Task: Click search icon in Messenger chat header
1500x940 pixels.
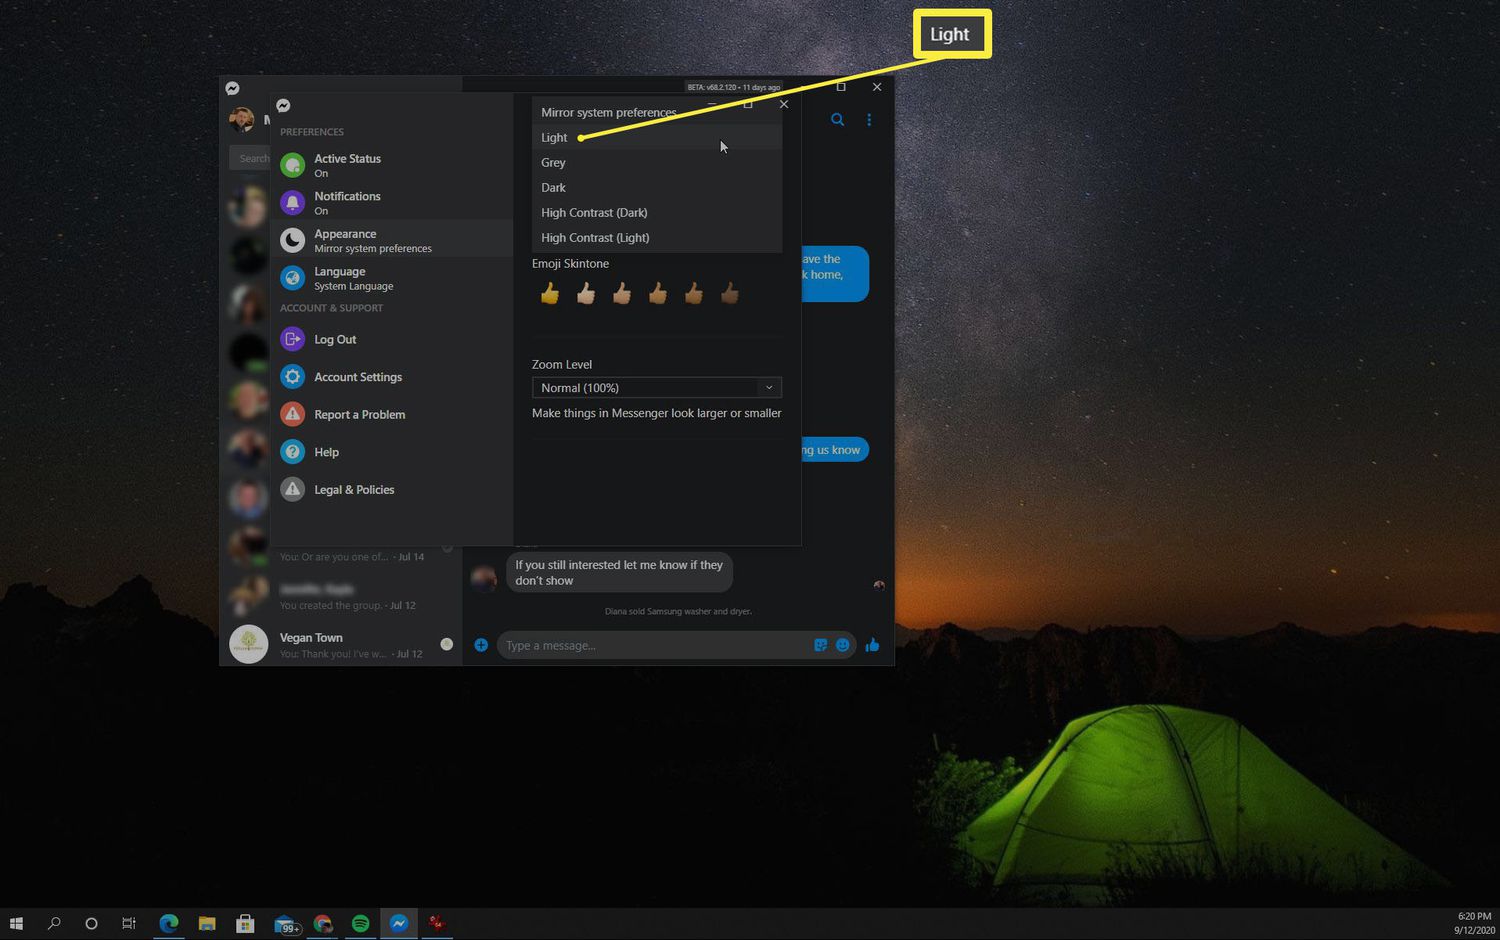Action: [x=838, y=120]
